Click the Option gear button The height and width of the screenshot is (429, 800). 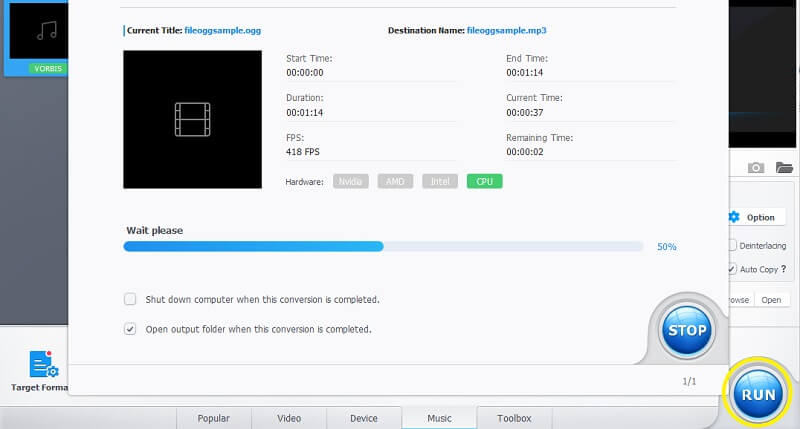[x=752, y=217]
